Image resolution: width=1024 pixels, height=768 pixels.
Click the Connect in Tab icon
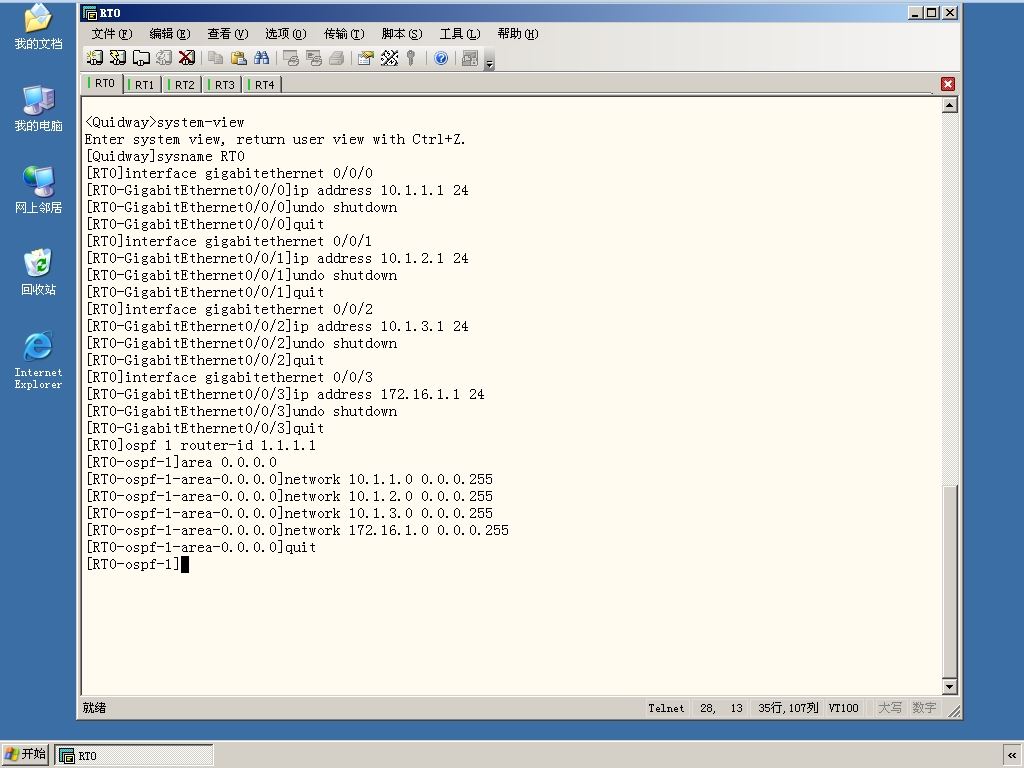pos(141,58)
